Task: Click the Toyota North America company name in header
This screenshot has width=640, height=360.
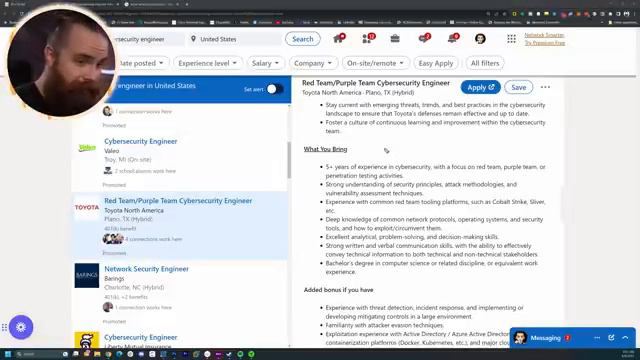Action: point(331,93)
